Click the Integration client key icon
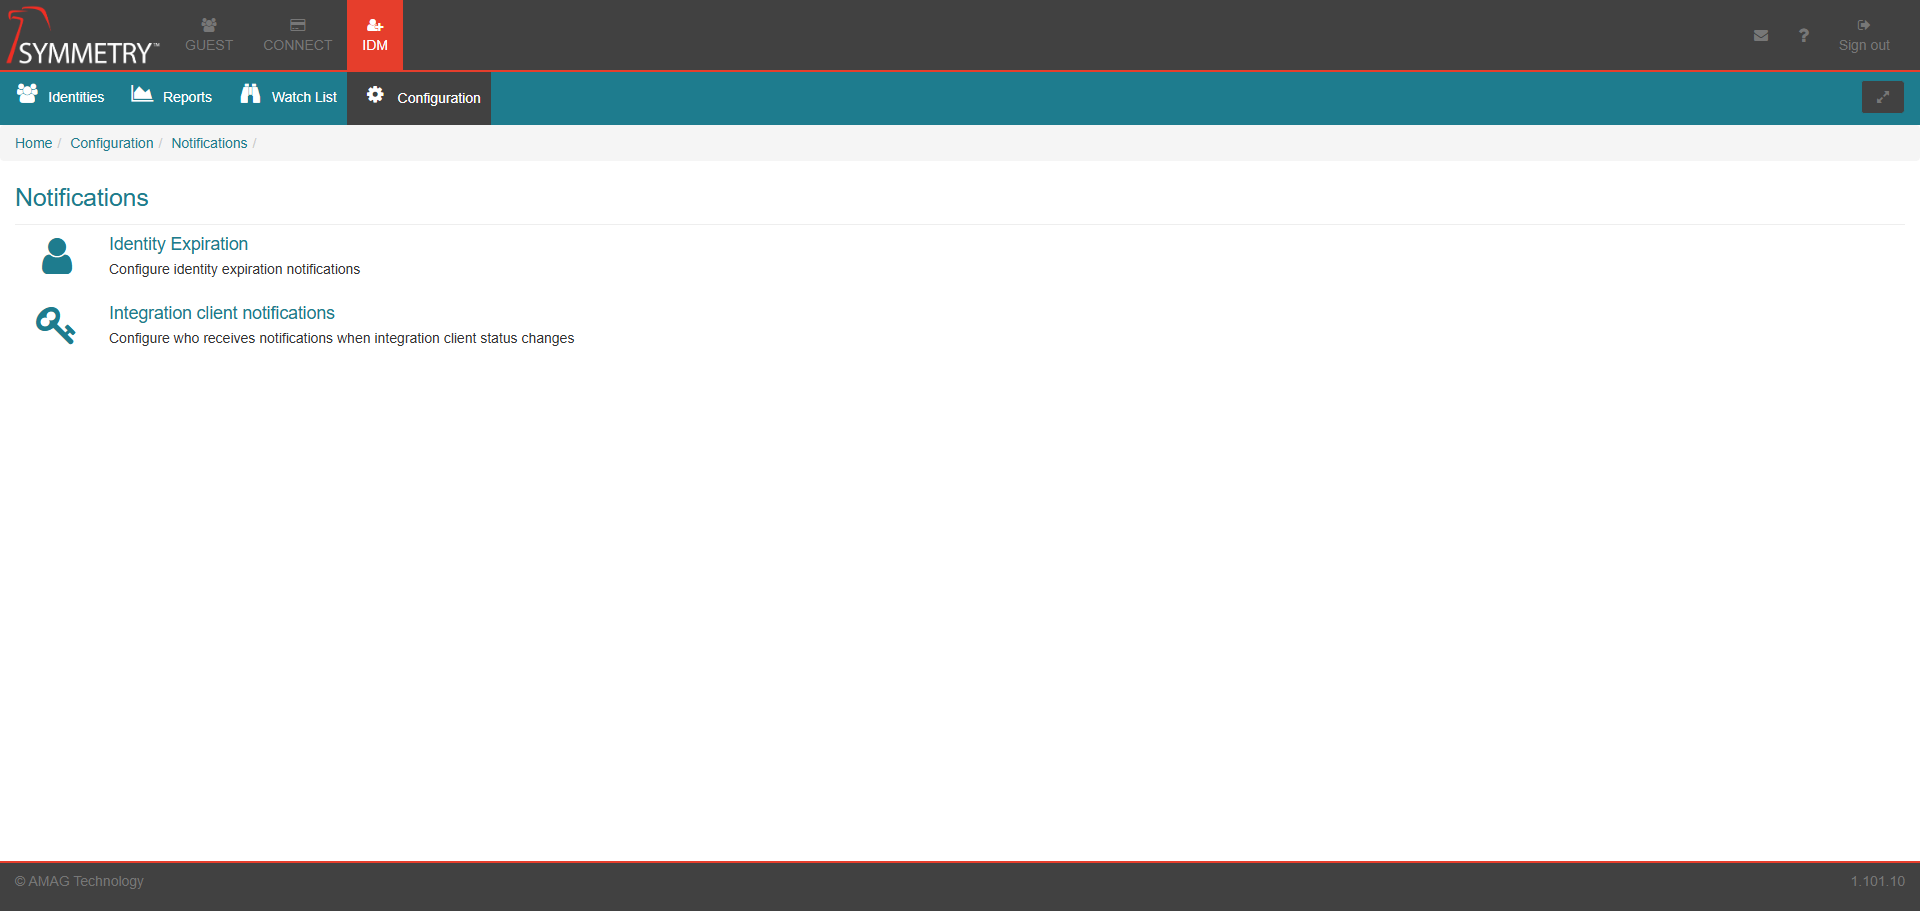 [56, 325]
